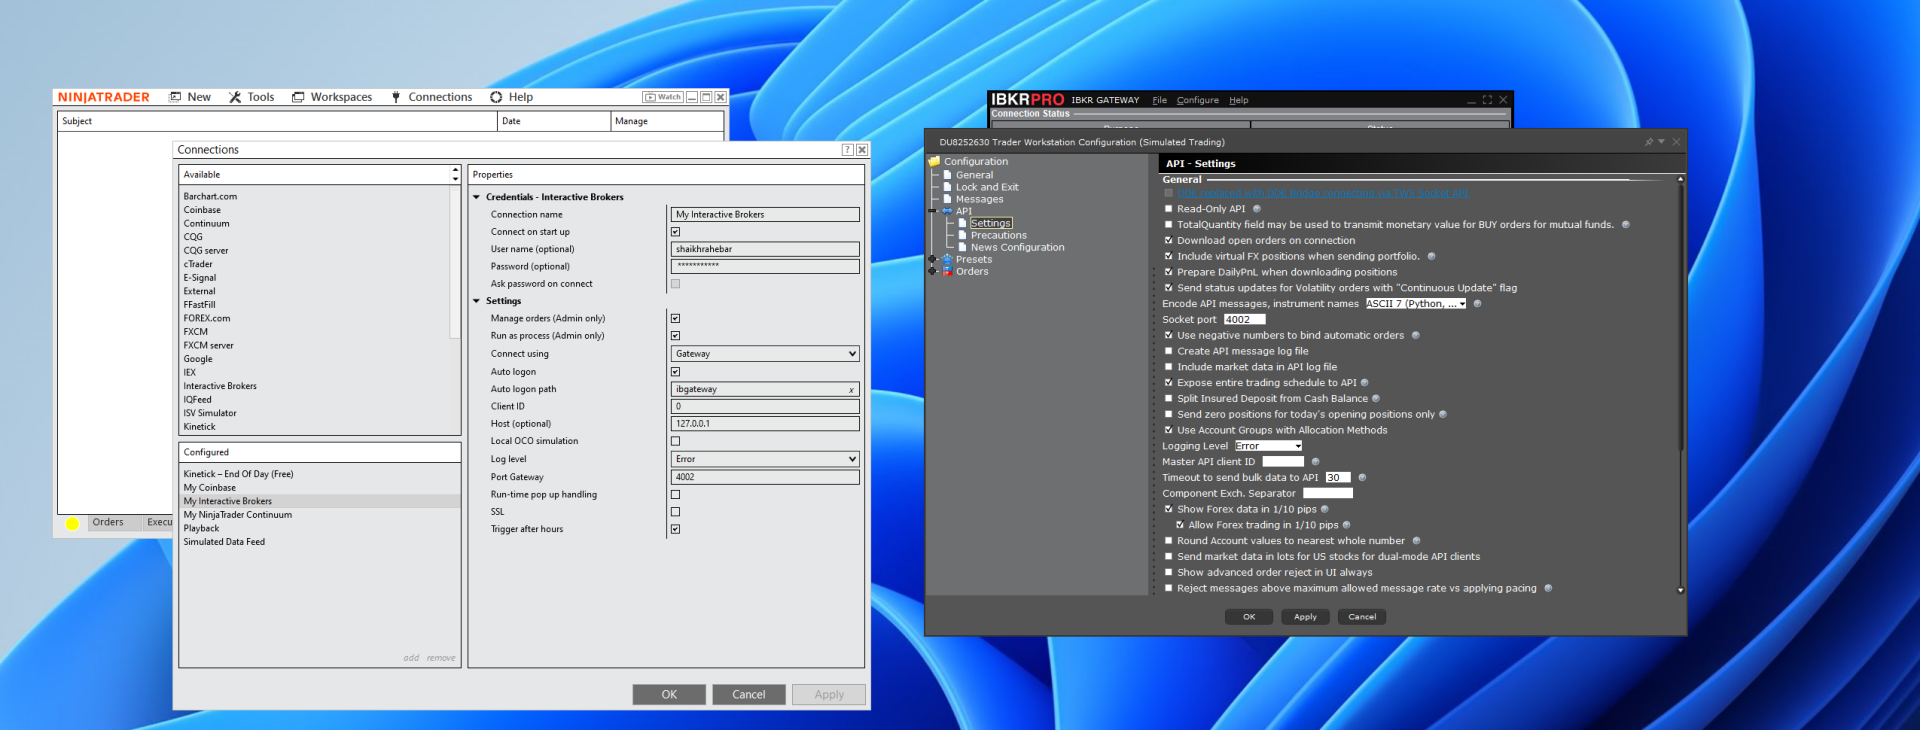The width and height of the screenshot is (1920, 730).
Task: Click the info icon next to Socket encoding dropdown
Action: [1477, 304]
